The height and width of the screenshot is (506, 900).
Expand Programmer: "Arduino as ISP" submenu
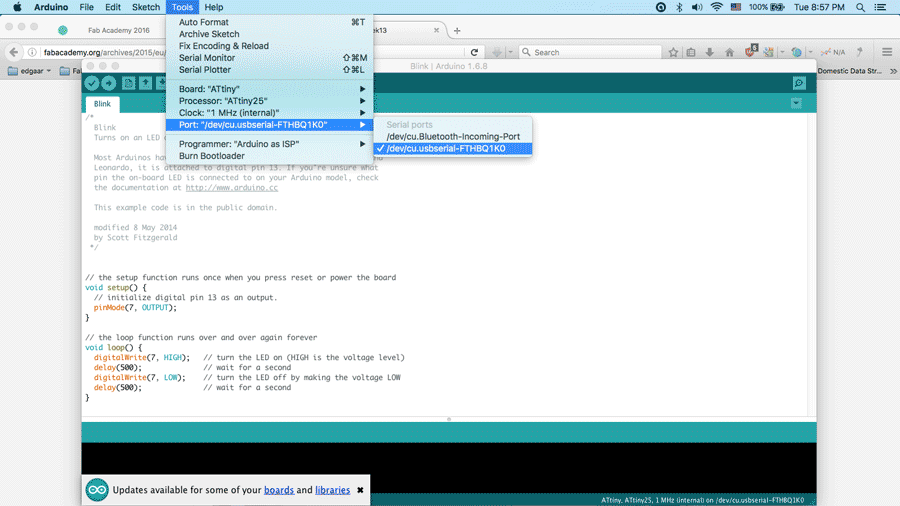click(269, 144)
